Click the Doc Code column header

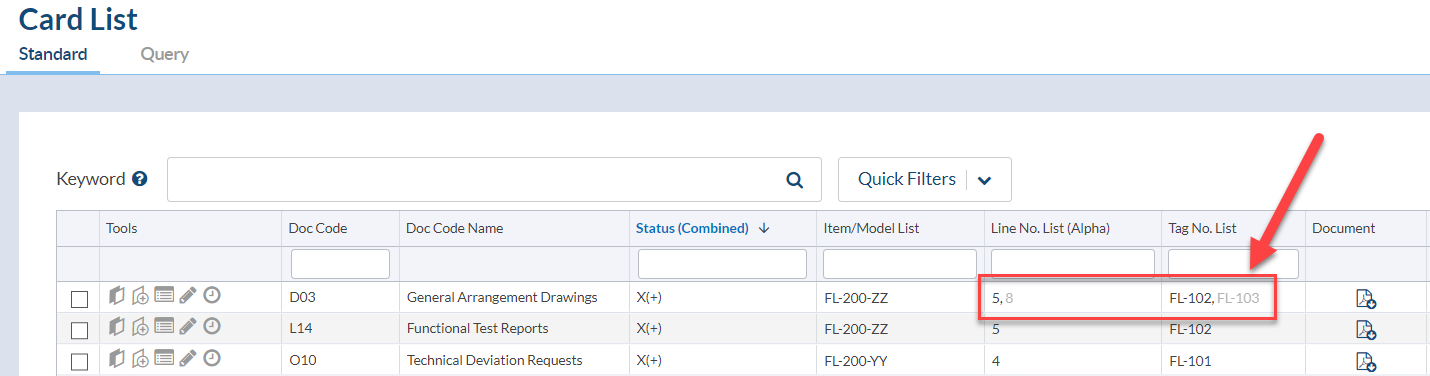[x=317, y=228]
